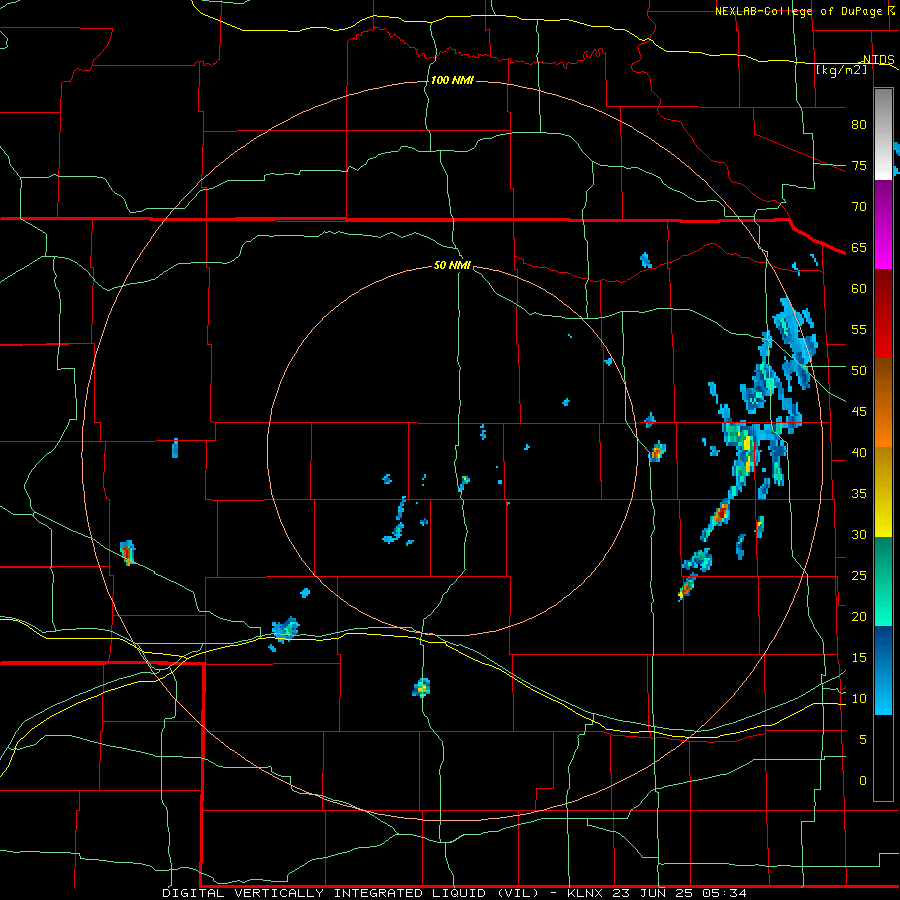The image size is (900, 900).
Task: Click the 25 value on the VIL scale
Action: coord(859,576)
